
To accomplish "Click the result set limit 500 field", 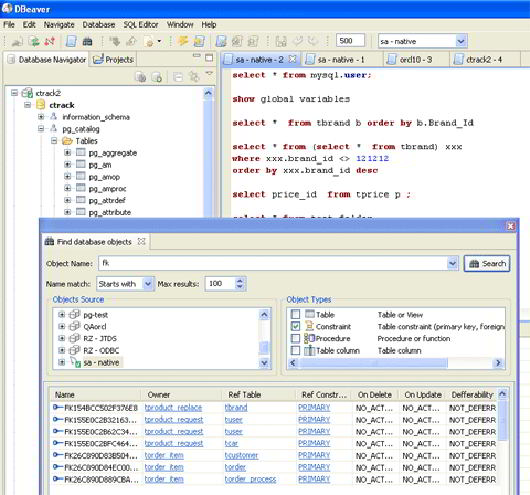I will tap(350, 41).
